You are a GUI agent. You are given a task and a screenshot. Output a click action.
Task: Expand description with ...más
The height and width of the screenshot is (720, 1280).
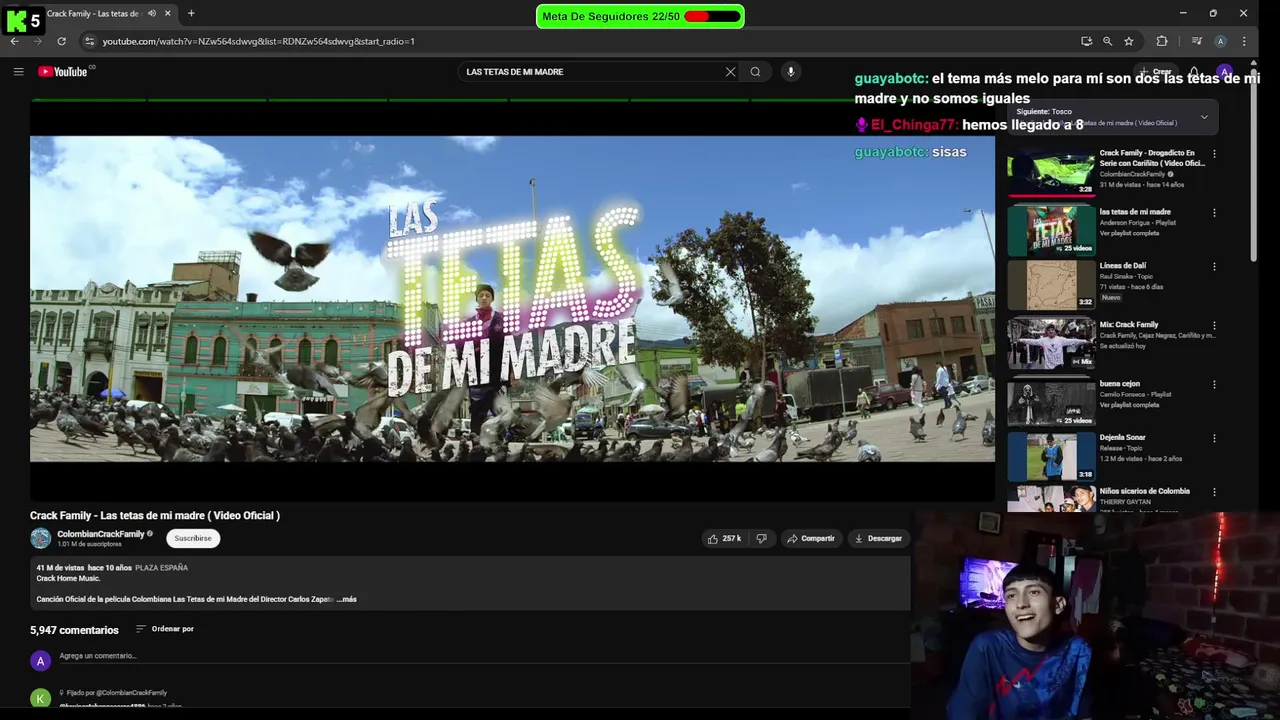click(347, 599)
